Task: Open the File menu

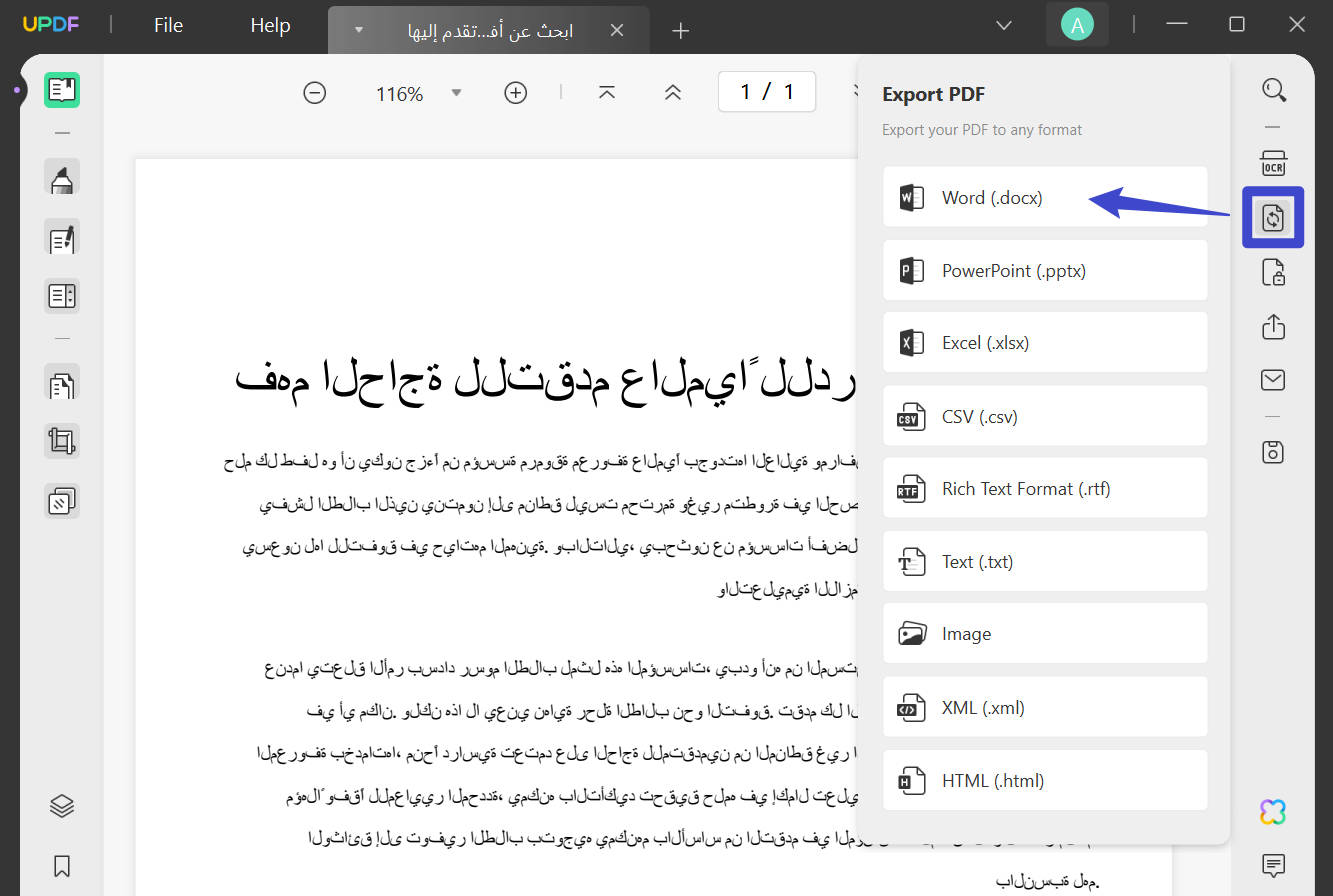Action: click(167, 25)
